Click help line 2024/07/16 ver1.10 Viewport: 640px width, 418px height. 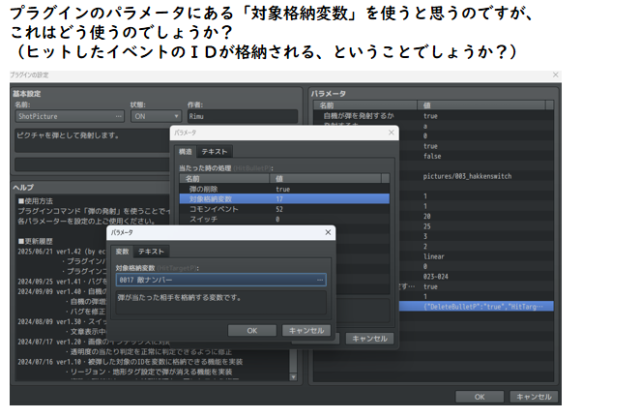[x=130, y=362]
